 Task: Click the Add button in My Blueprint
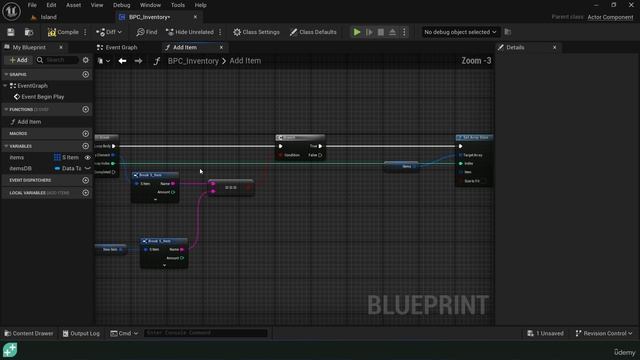(x=18, y=60)
